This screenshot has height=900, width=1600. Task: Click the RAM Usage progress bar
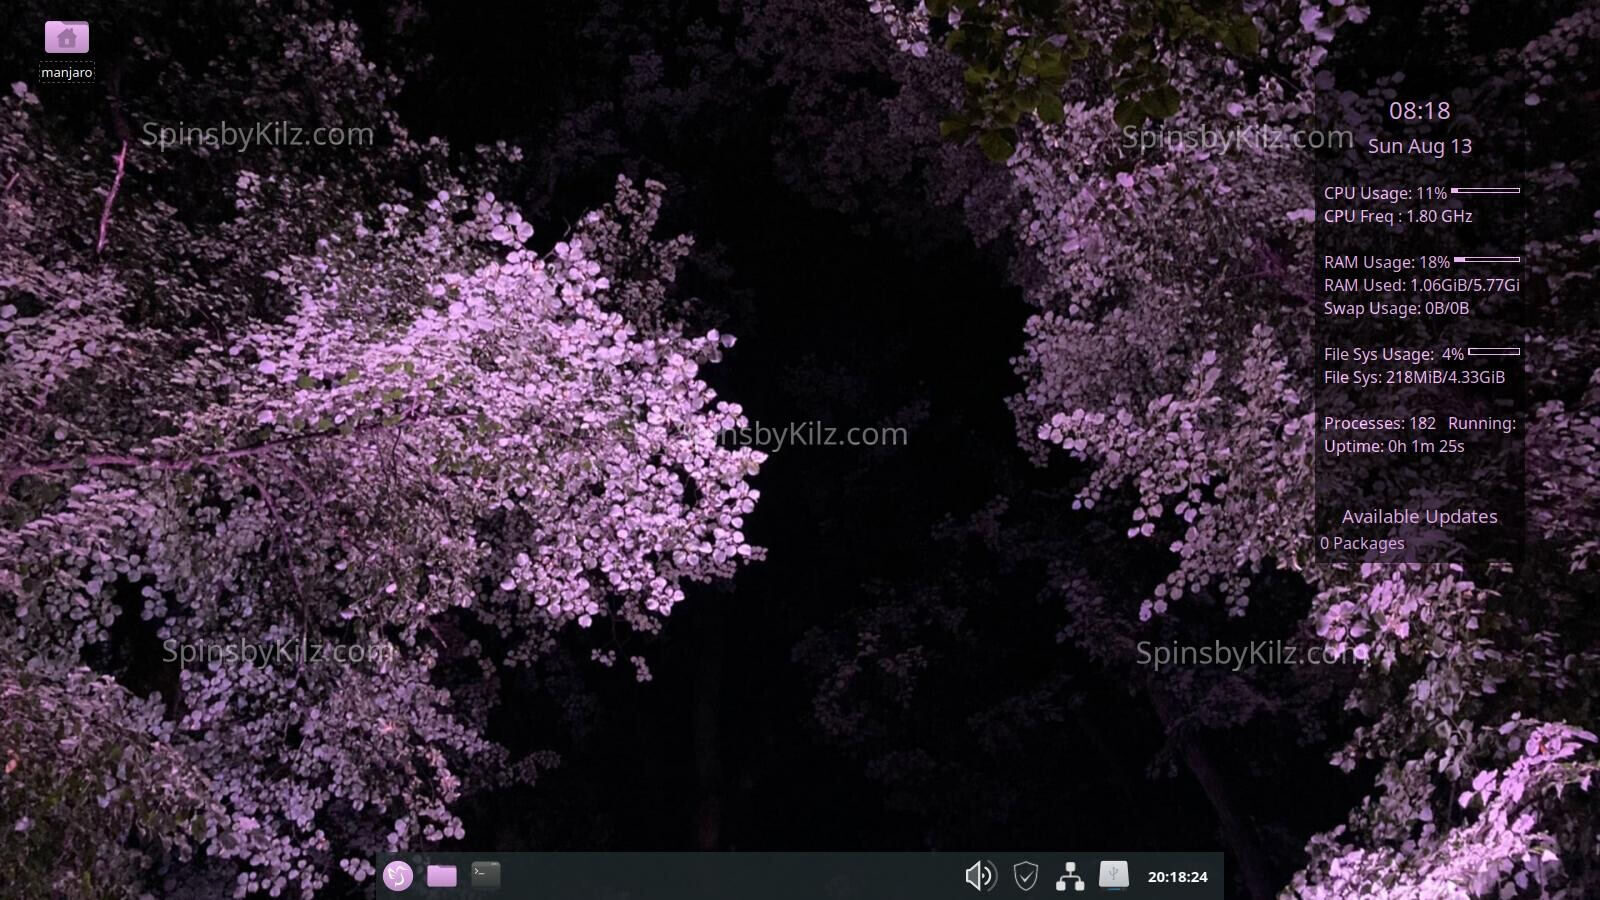(x=1486, y=260)
